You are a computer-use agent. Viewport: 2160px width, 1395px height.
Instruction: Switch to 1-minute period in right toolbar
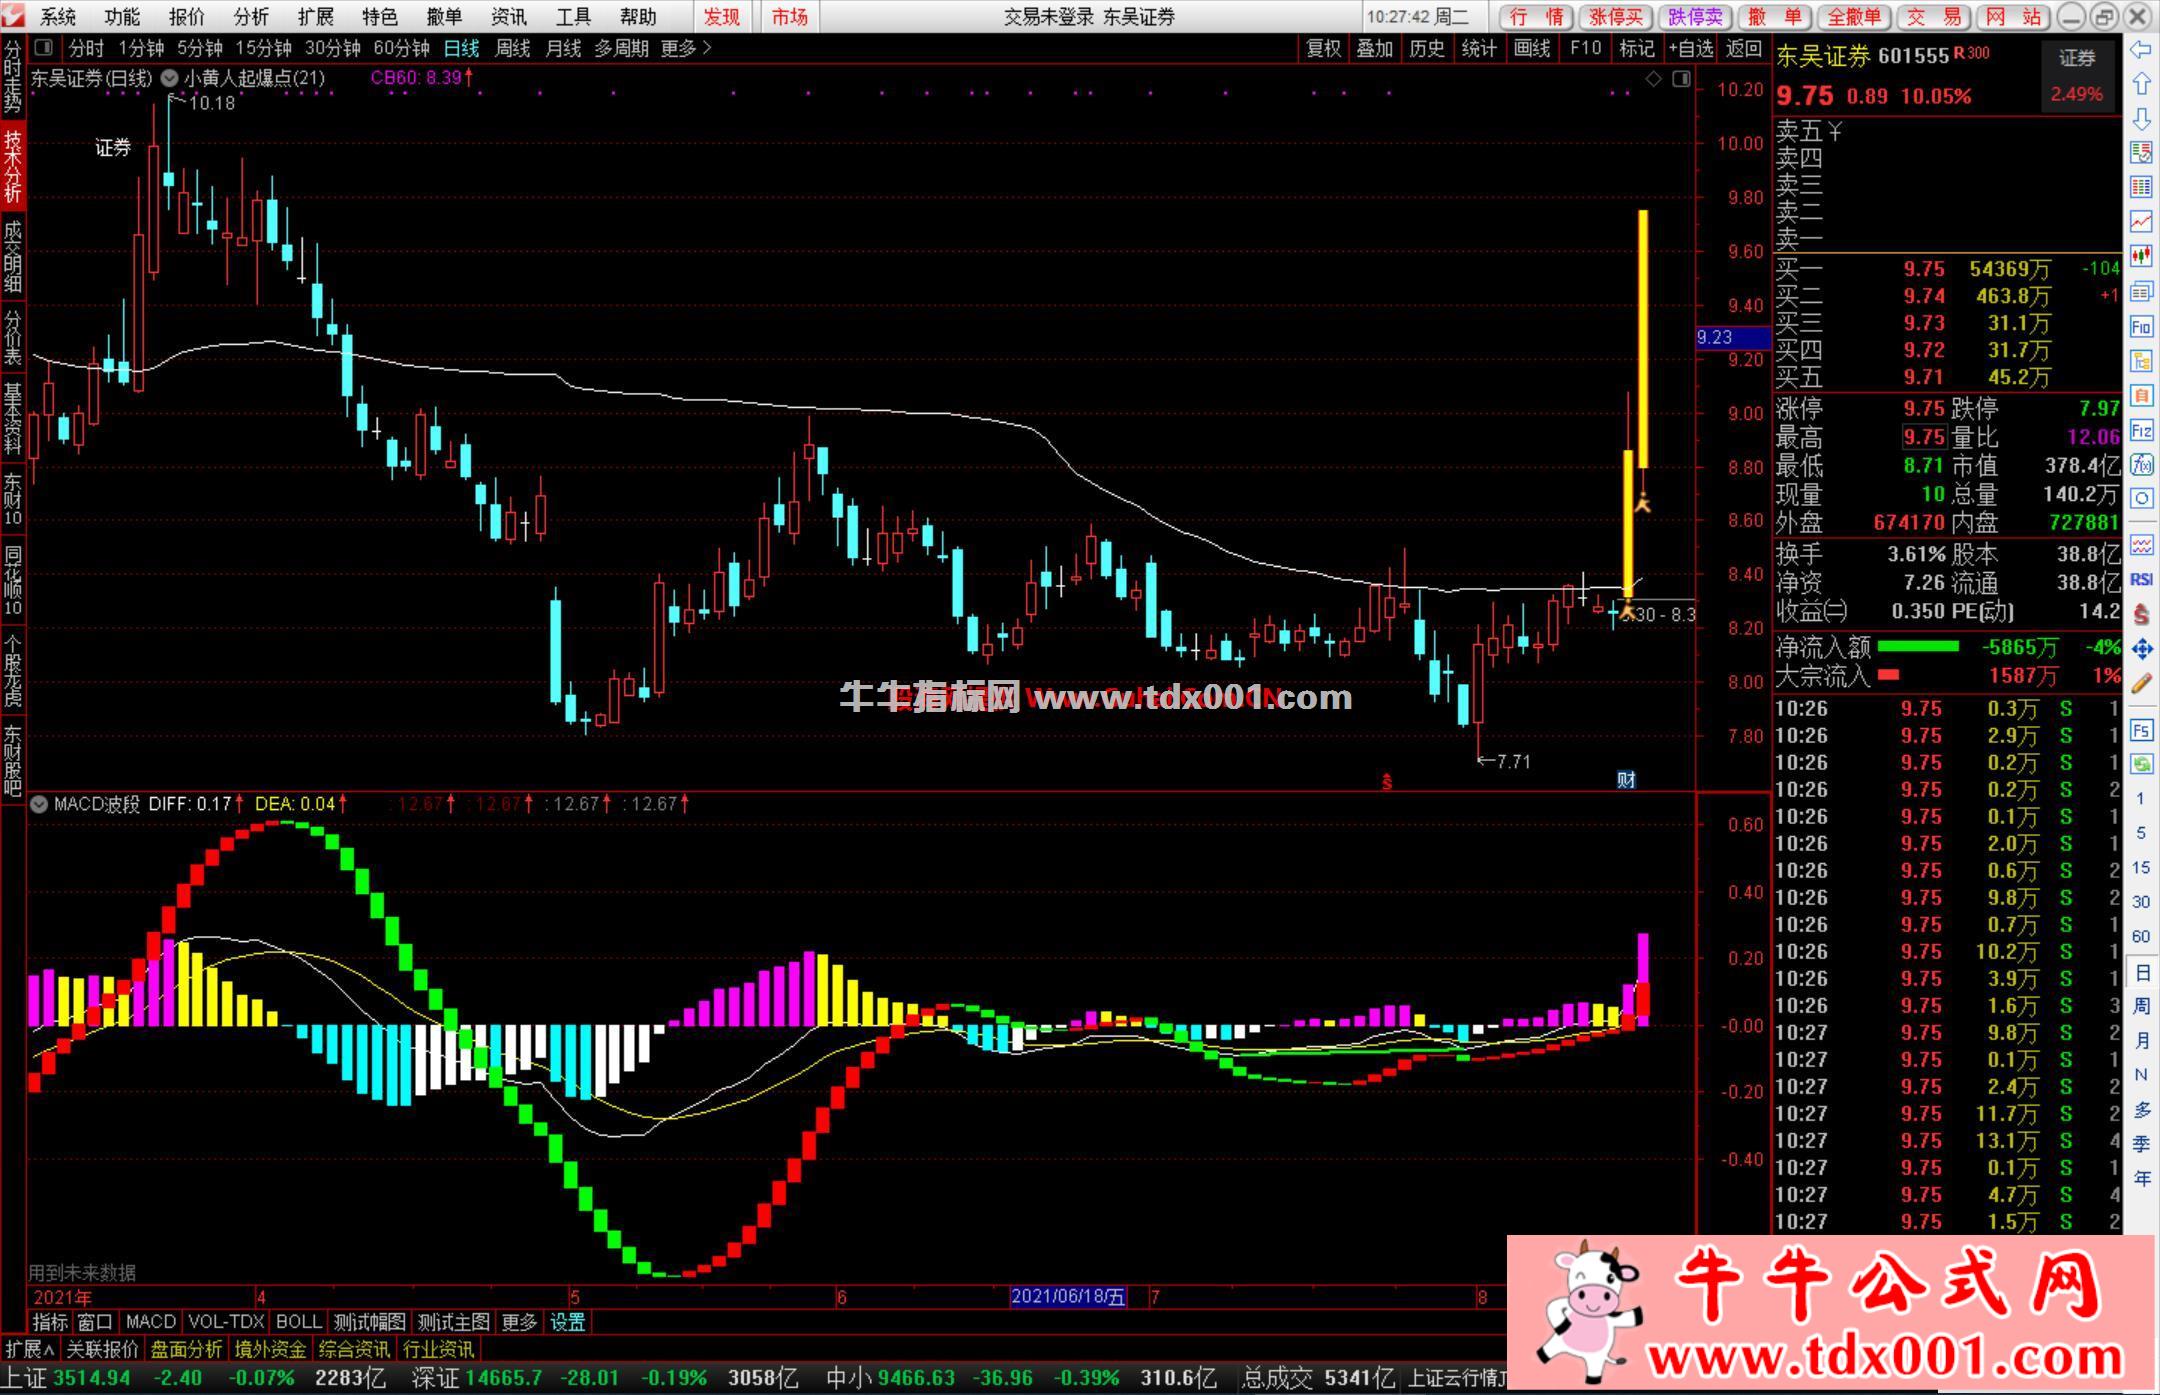[x=2141, y=799]
